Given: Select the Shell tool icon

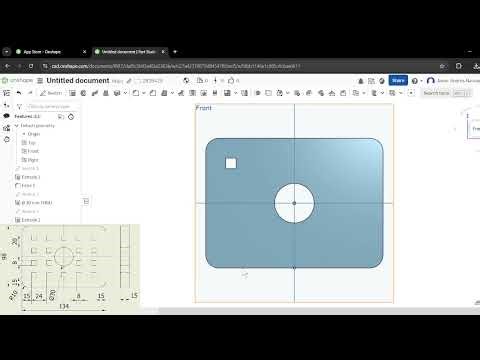Looking at the screenshot, I should (x=192, y=93).
